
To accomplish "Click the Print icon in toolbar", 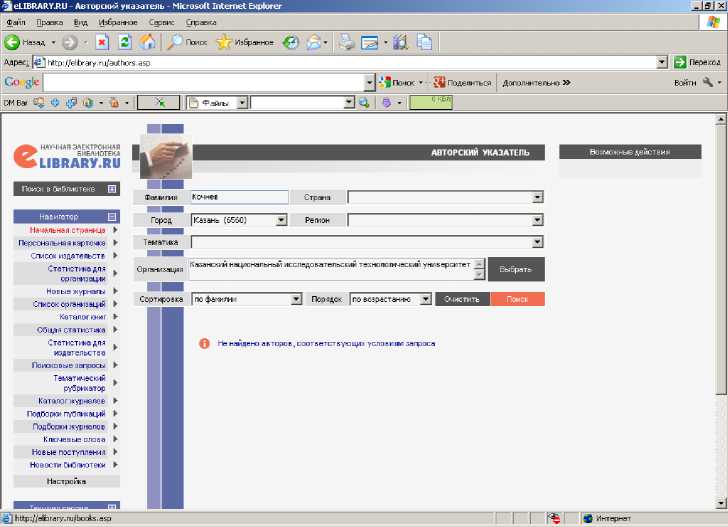I will pos(346,42).
